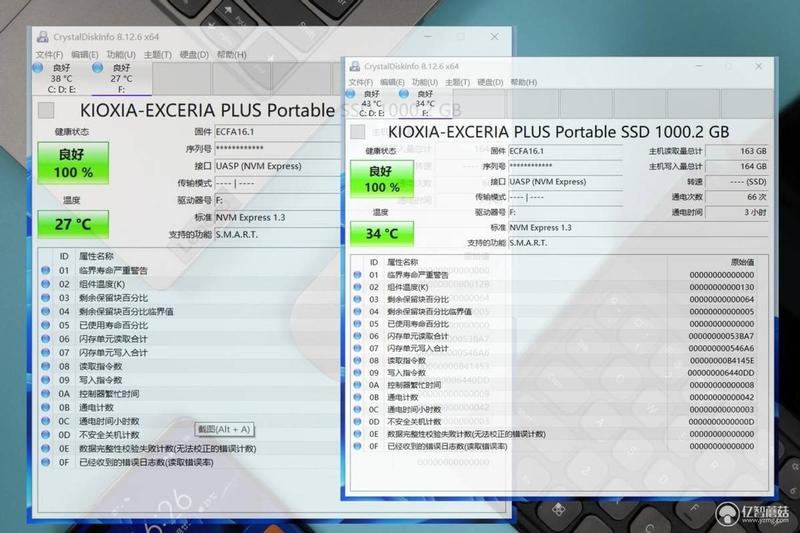Select the 27 °C F: disk tab
800x533 pixels.
pos(121,79)
